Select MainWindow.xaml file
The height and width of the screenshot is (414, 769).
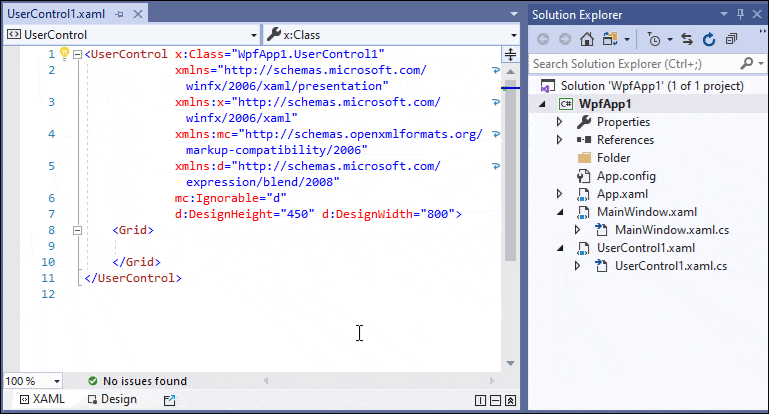pos(647,212)
